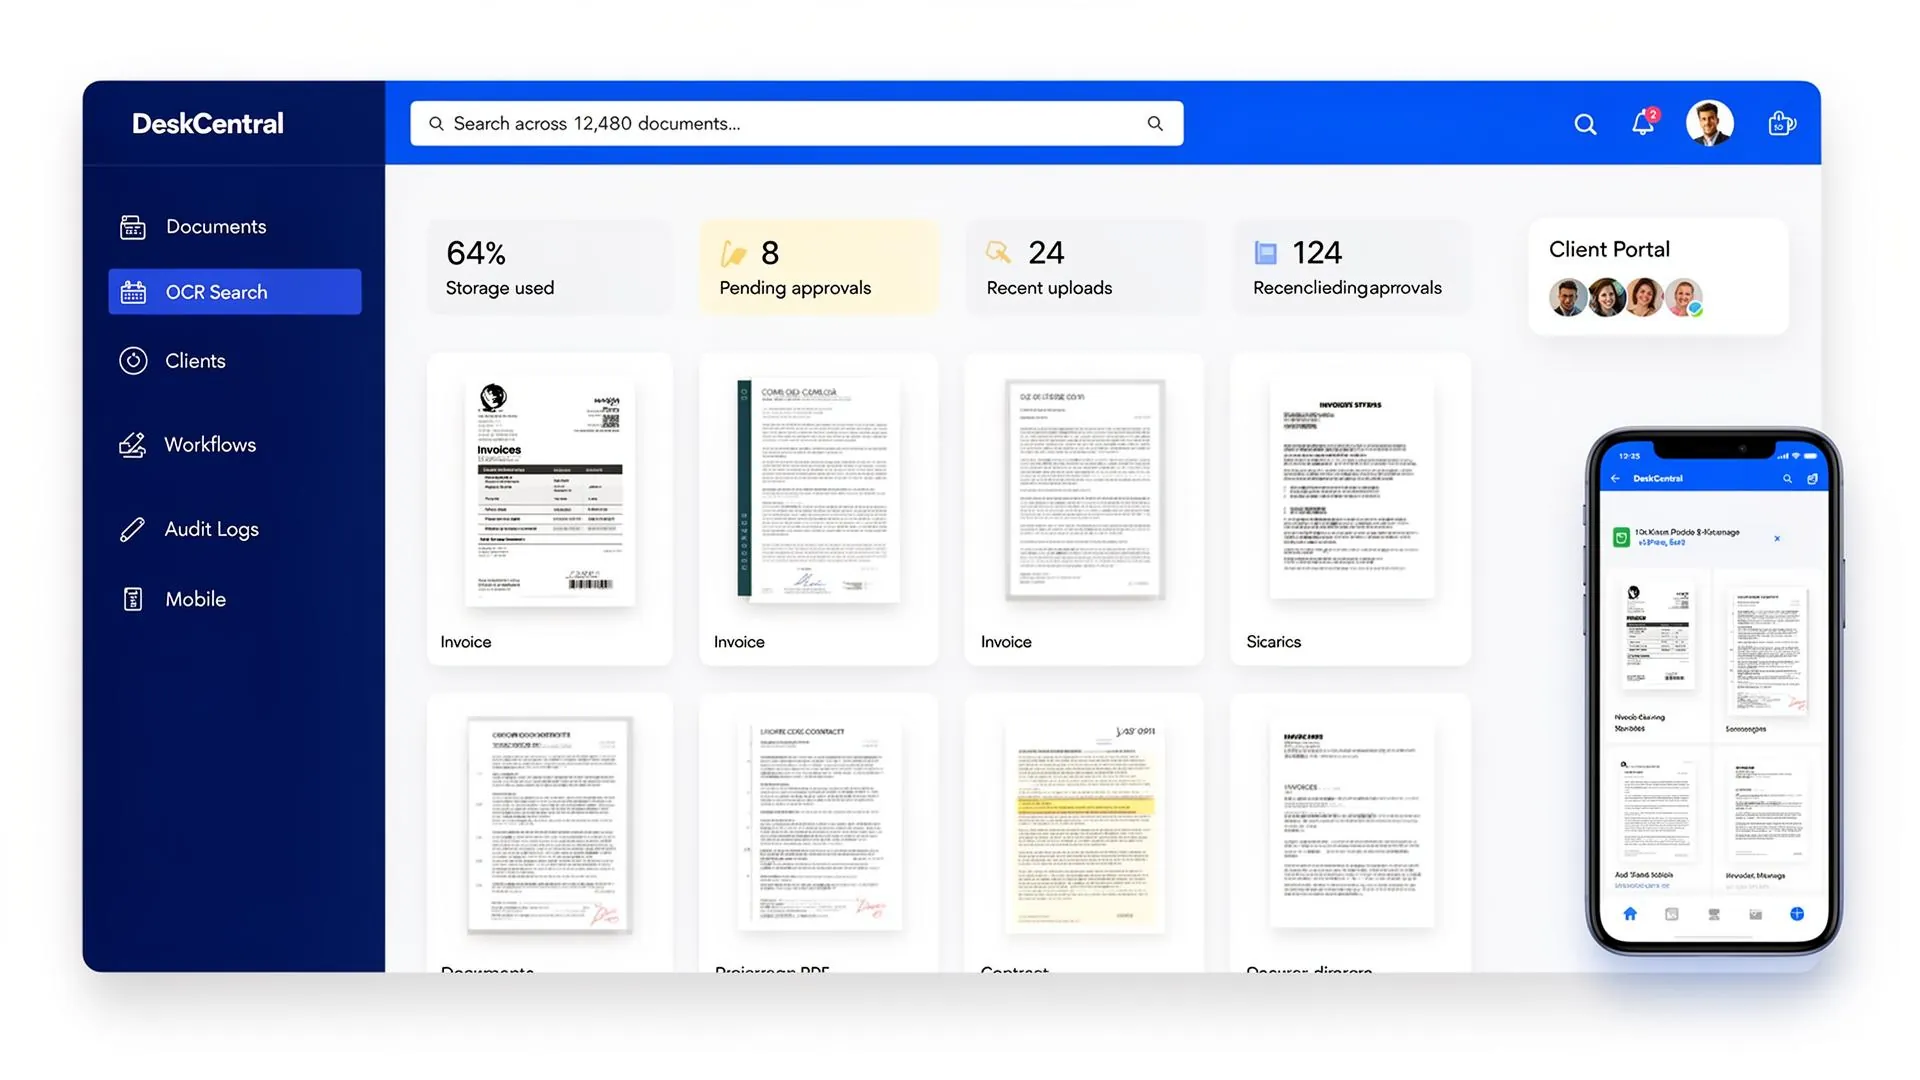Tap the blue plus button in the phone's bottom bar
The height and width of the screenshot is (1080, 1920).
tap(1797, 914)
